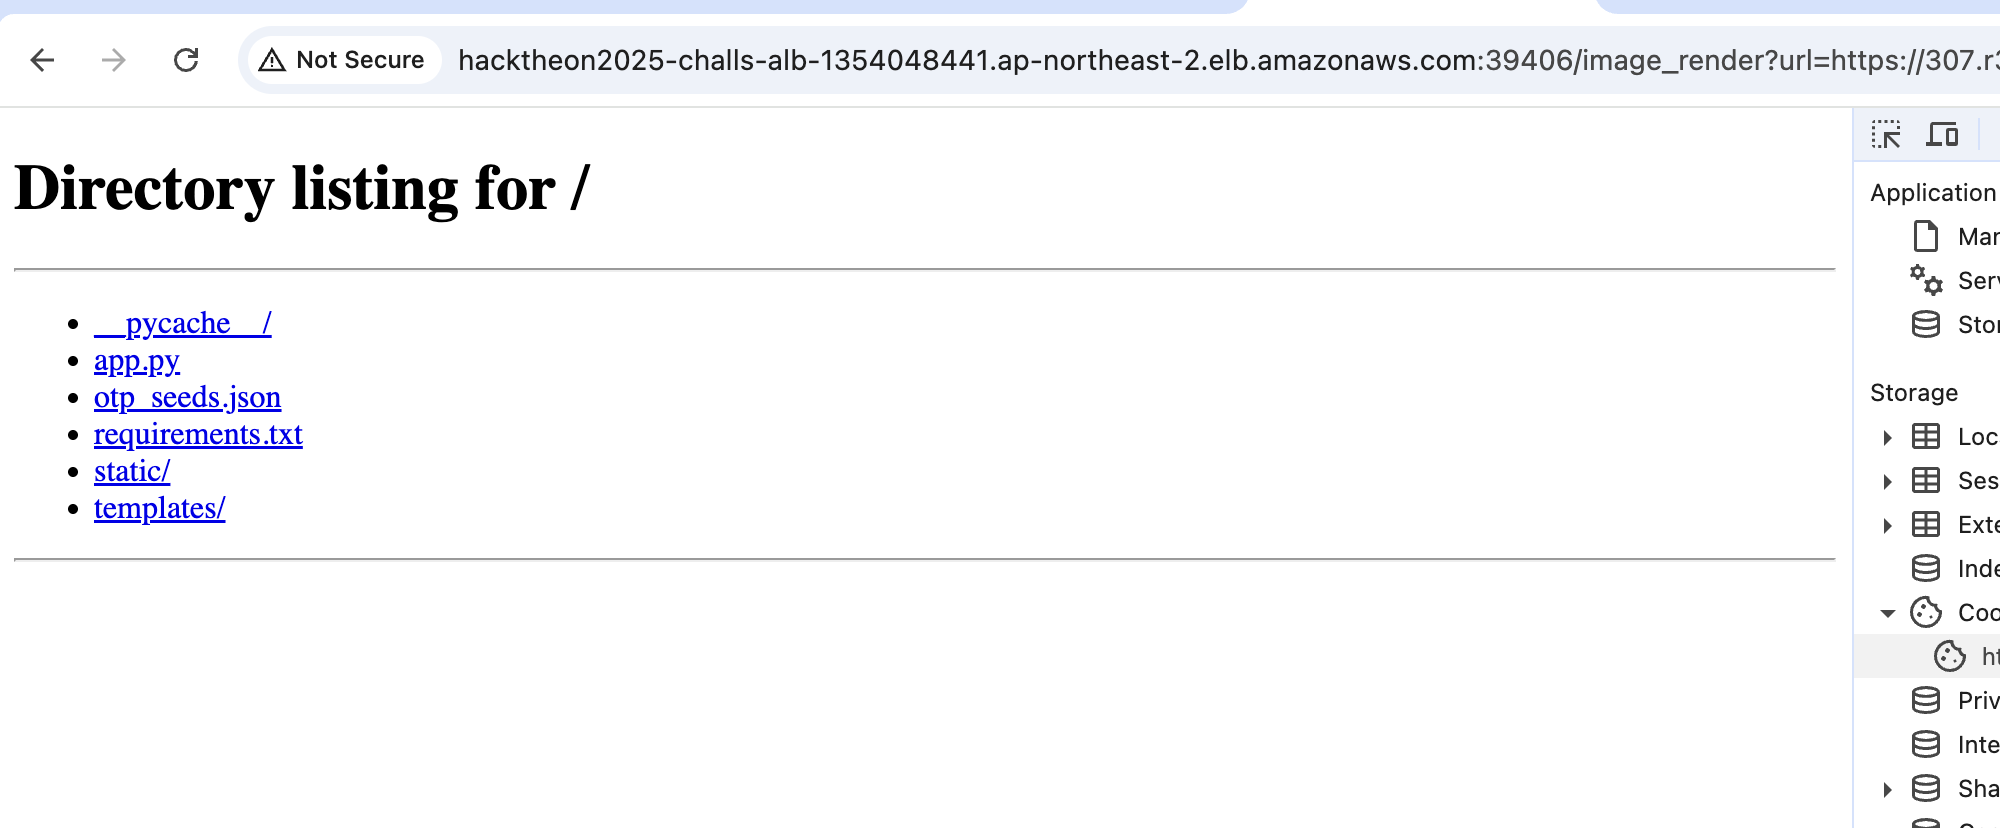Expand the Extension storage tree item
Screen dimensions: 2000x828
(1887, 525)
